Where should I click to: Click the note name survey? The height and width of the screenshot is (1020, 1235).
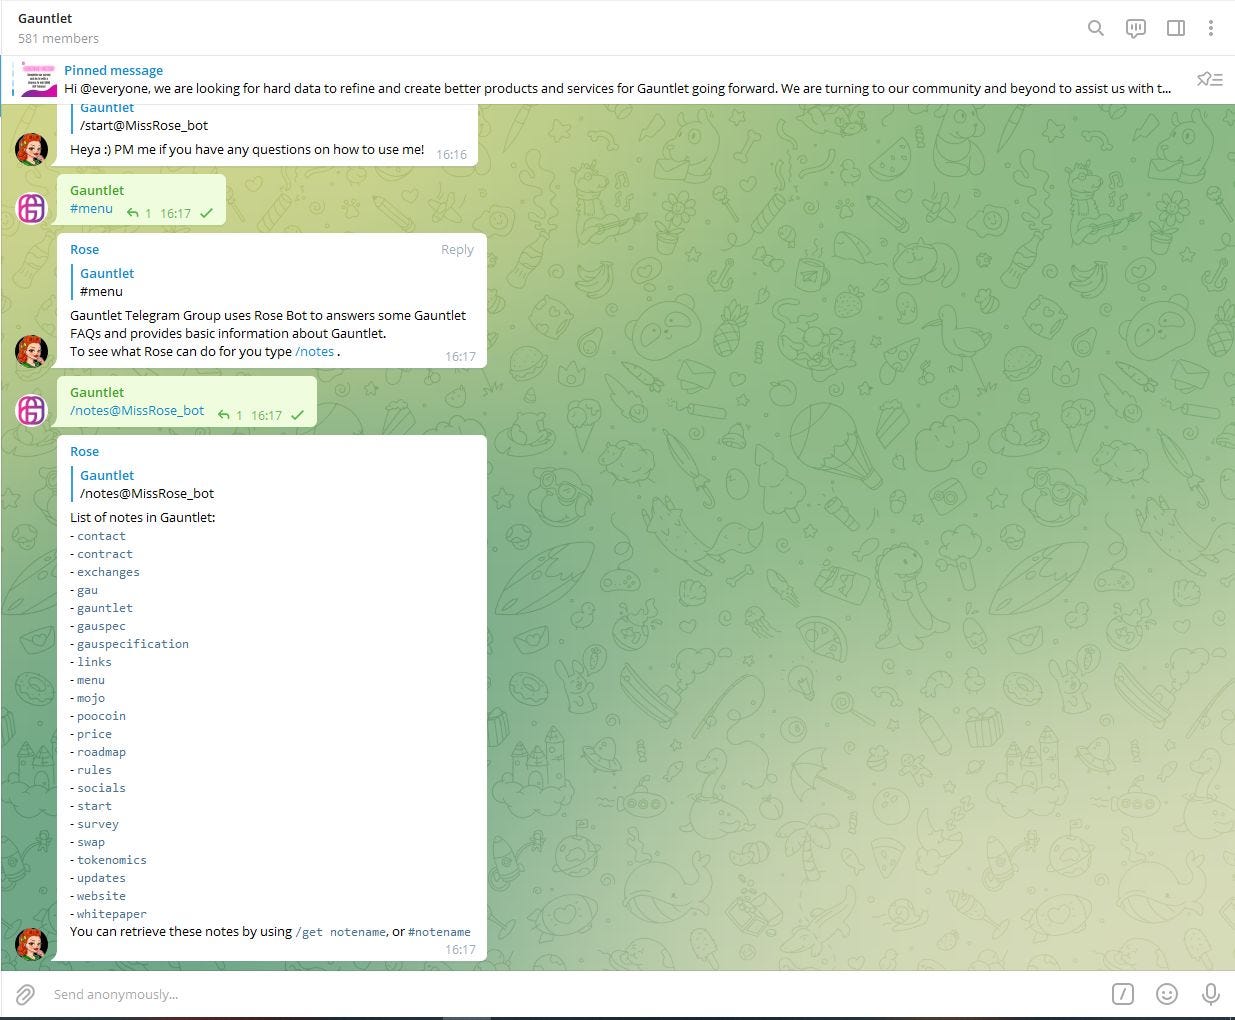point(98,824)
